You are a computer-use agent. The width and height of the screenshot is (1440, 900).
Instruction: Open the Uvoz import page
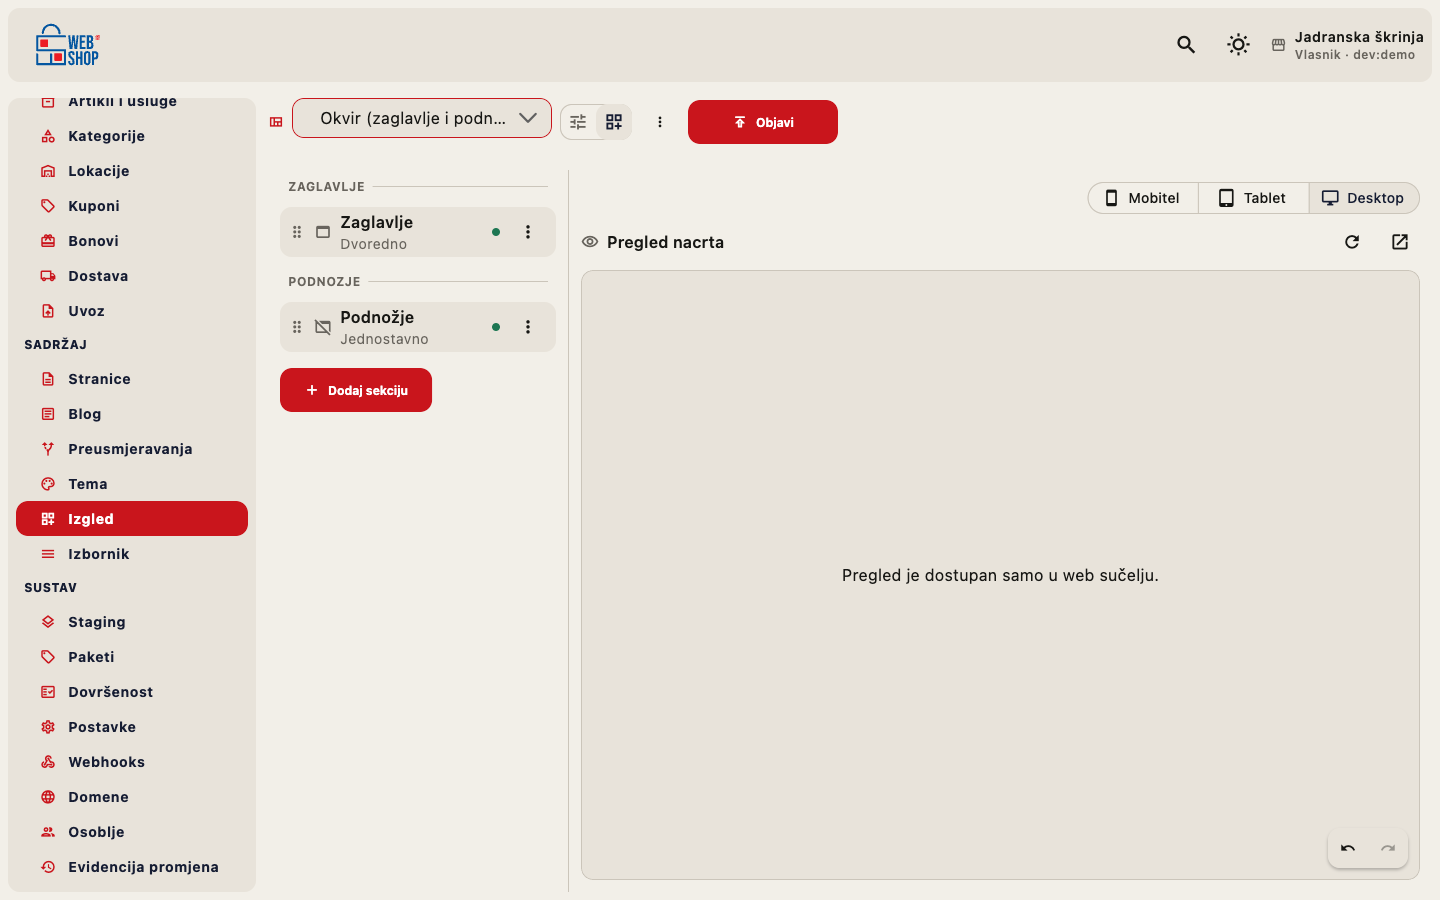(132, 311)
